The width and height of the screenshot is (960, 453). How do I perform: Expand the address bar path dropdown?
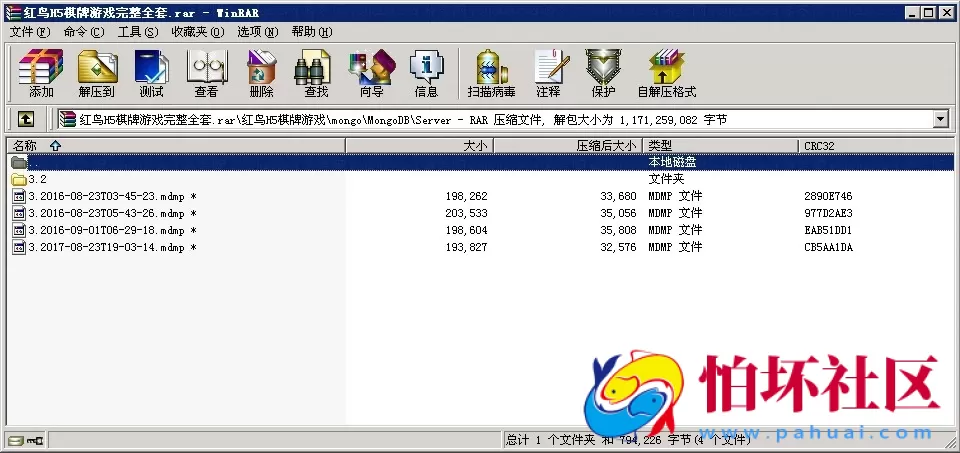pos(942,119)
